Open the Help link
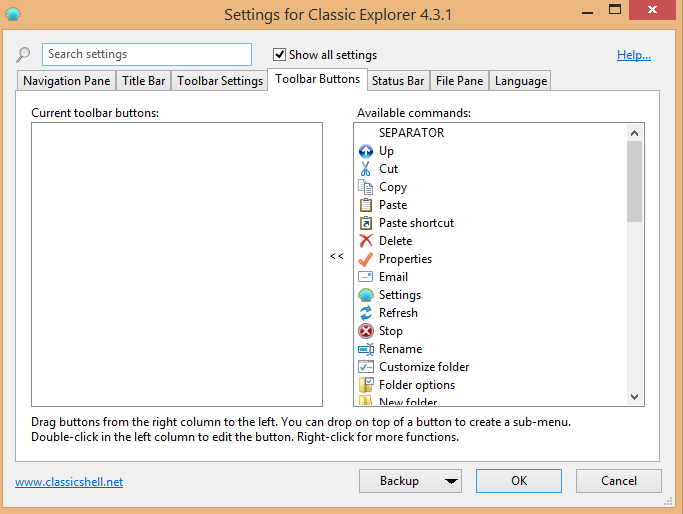The height and width of the screenshot is (514, 683). pos(634,55)
